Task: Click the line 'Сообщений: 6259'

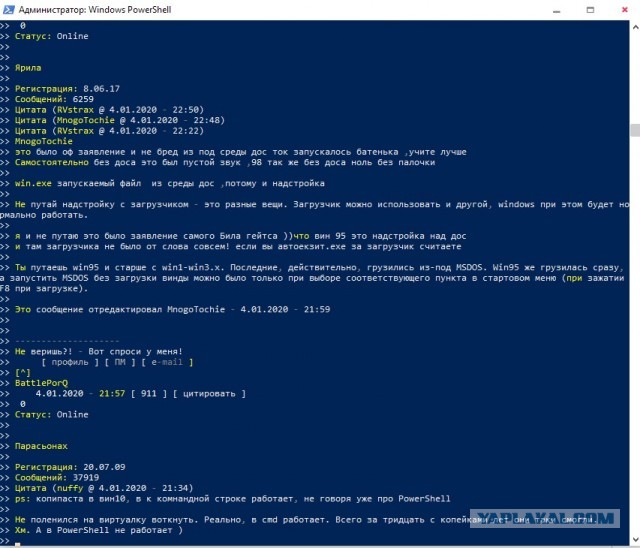Action: 54,99
